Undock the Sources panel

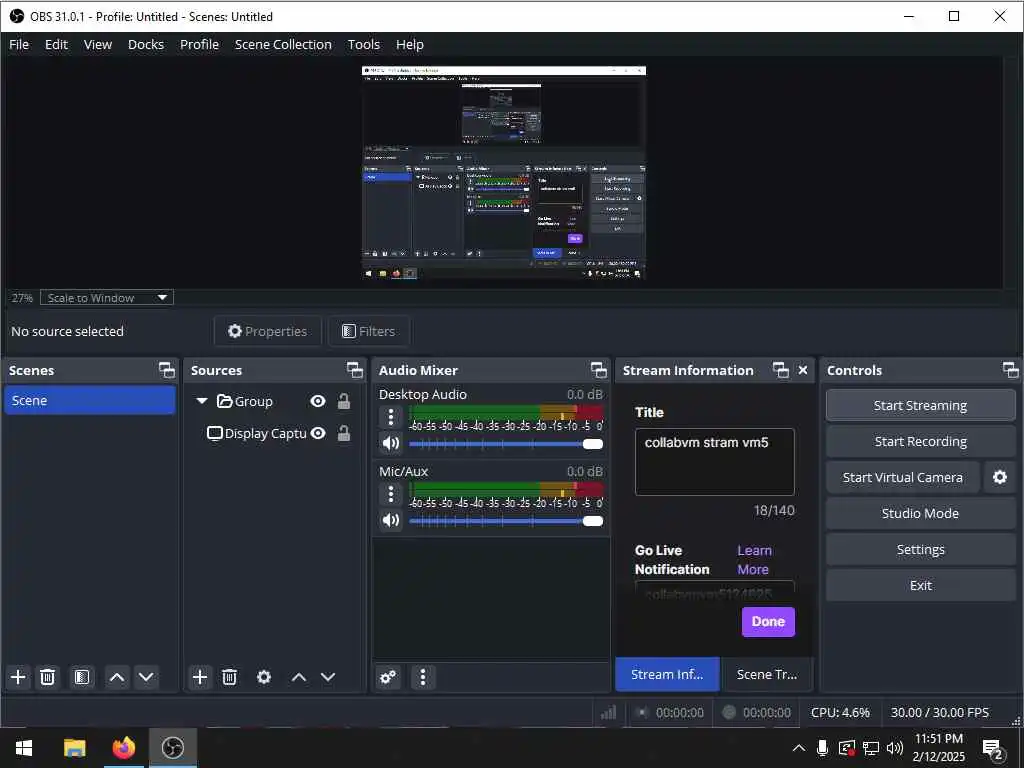point(355,370)
